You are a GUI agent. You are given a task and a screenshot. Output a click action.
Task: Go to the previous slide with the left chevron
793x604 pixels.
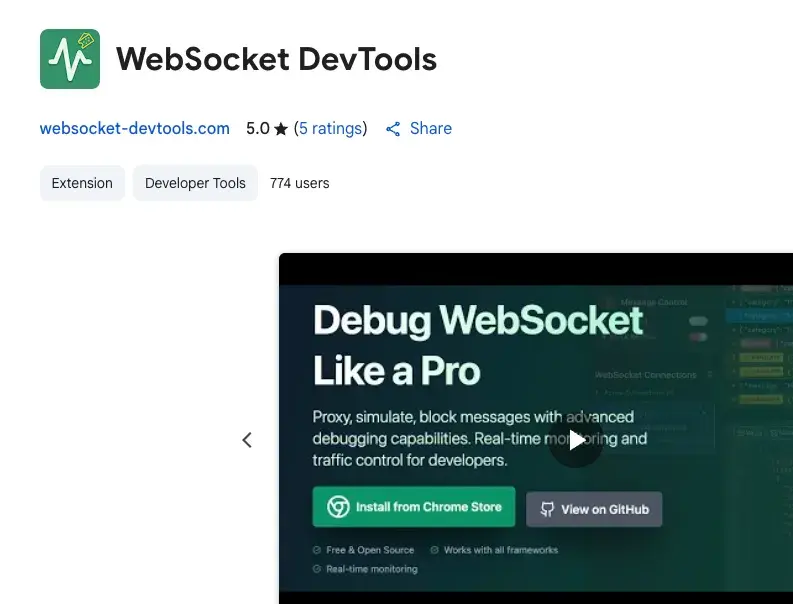(247, 440)
